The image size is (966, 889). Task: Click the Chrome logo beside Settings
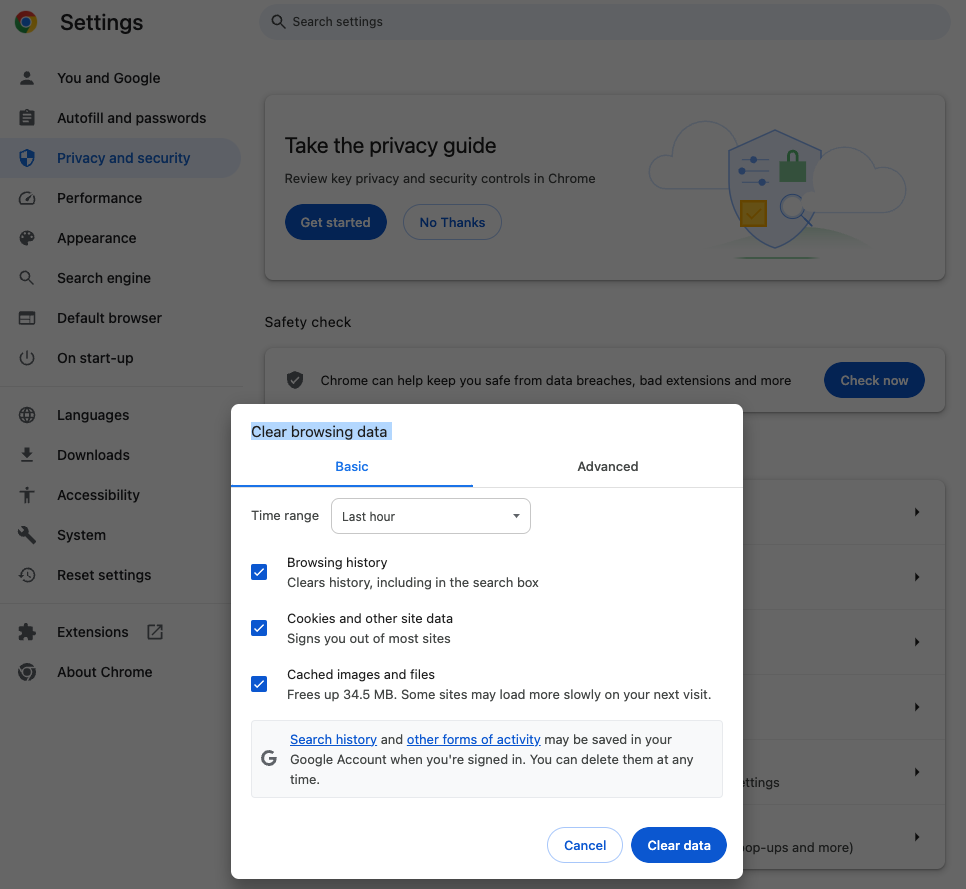pyautogui.click(x=26, y=22)
